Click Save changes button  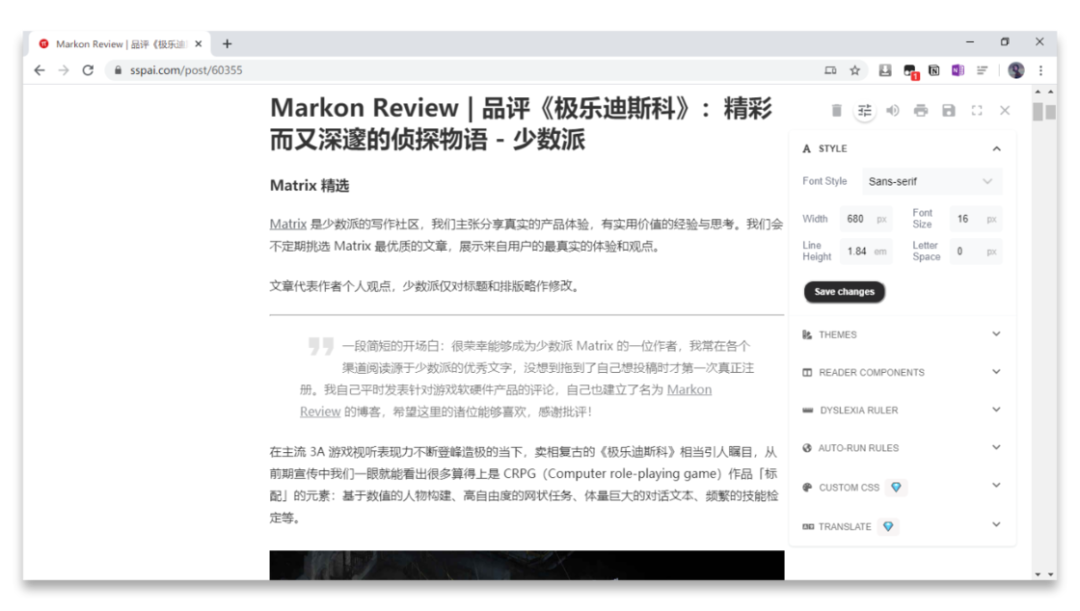(844, 292)
